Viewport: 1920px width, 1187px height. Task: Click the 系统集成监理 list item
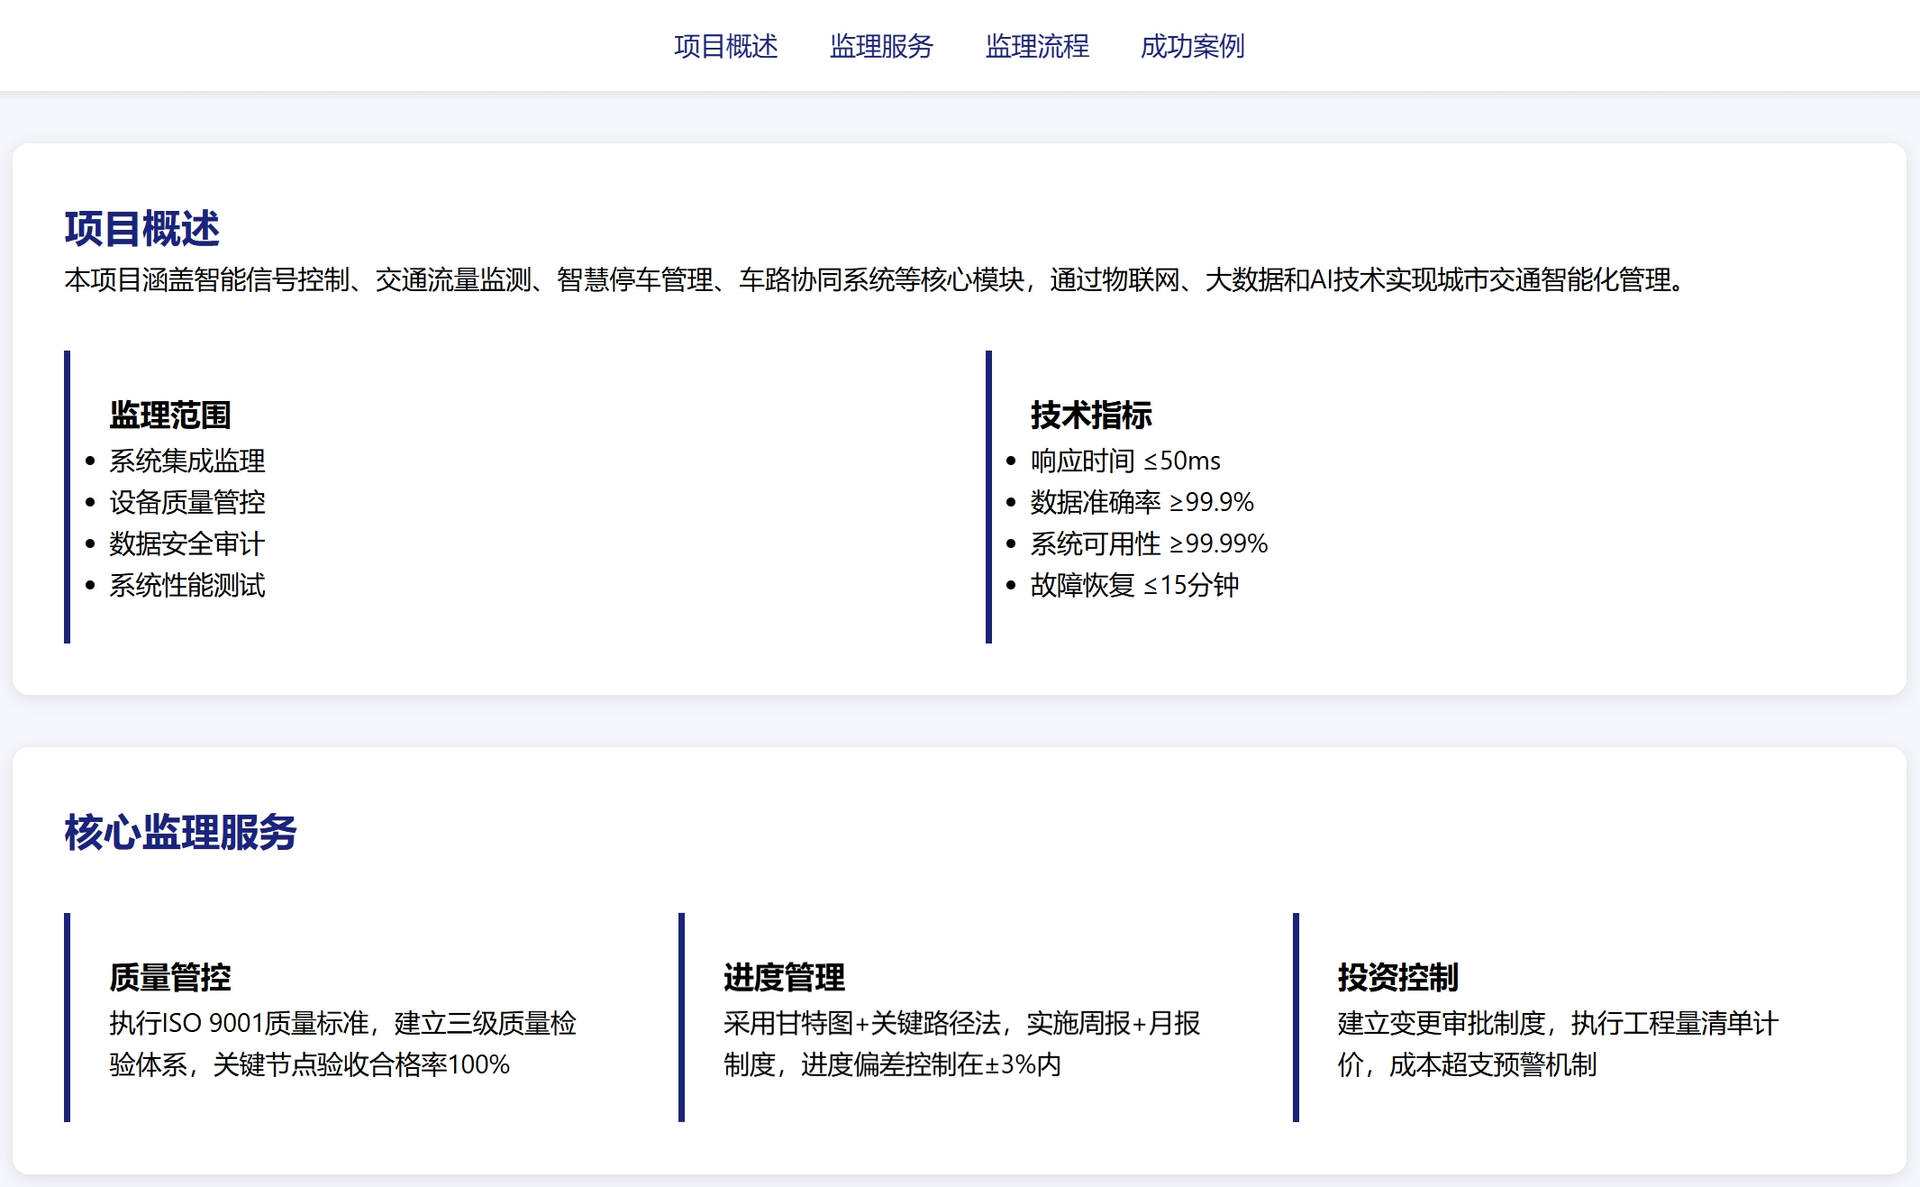tap(187, 461)
